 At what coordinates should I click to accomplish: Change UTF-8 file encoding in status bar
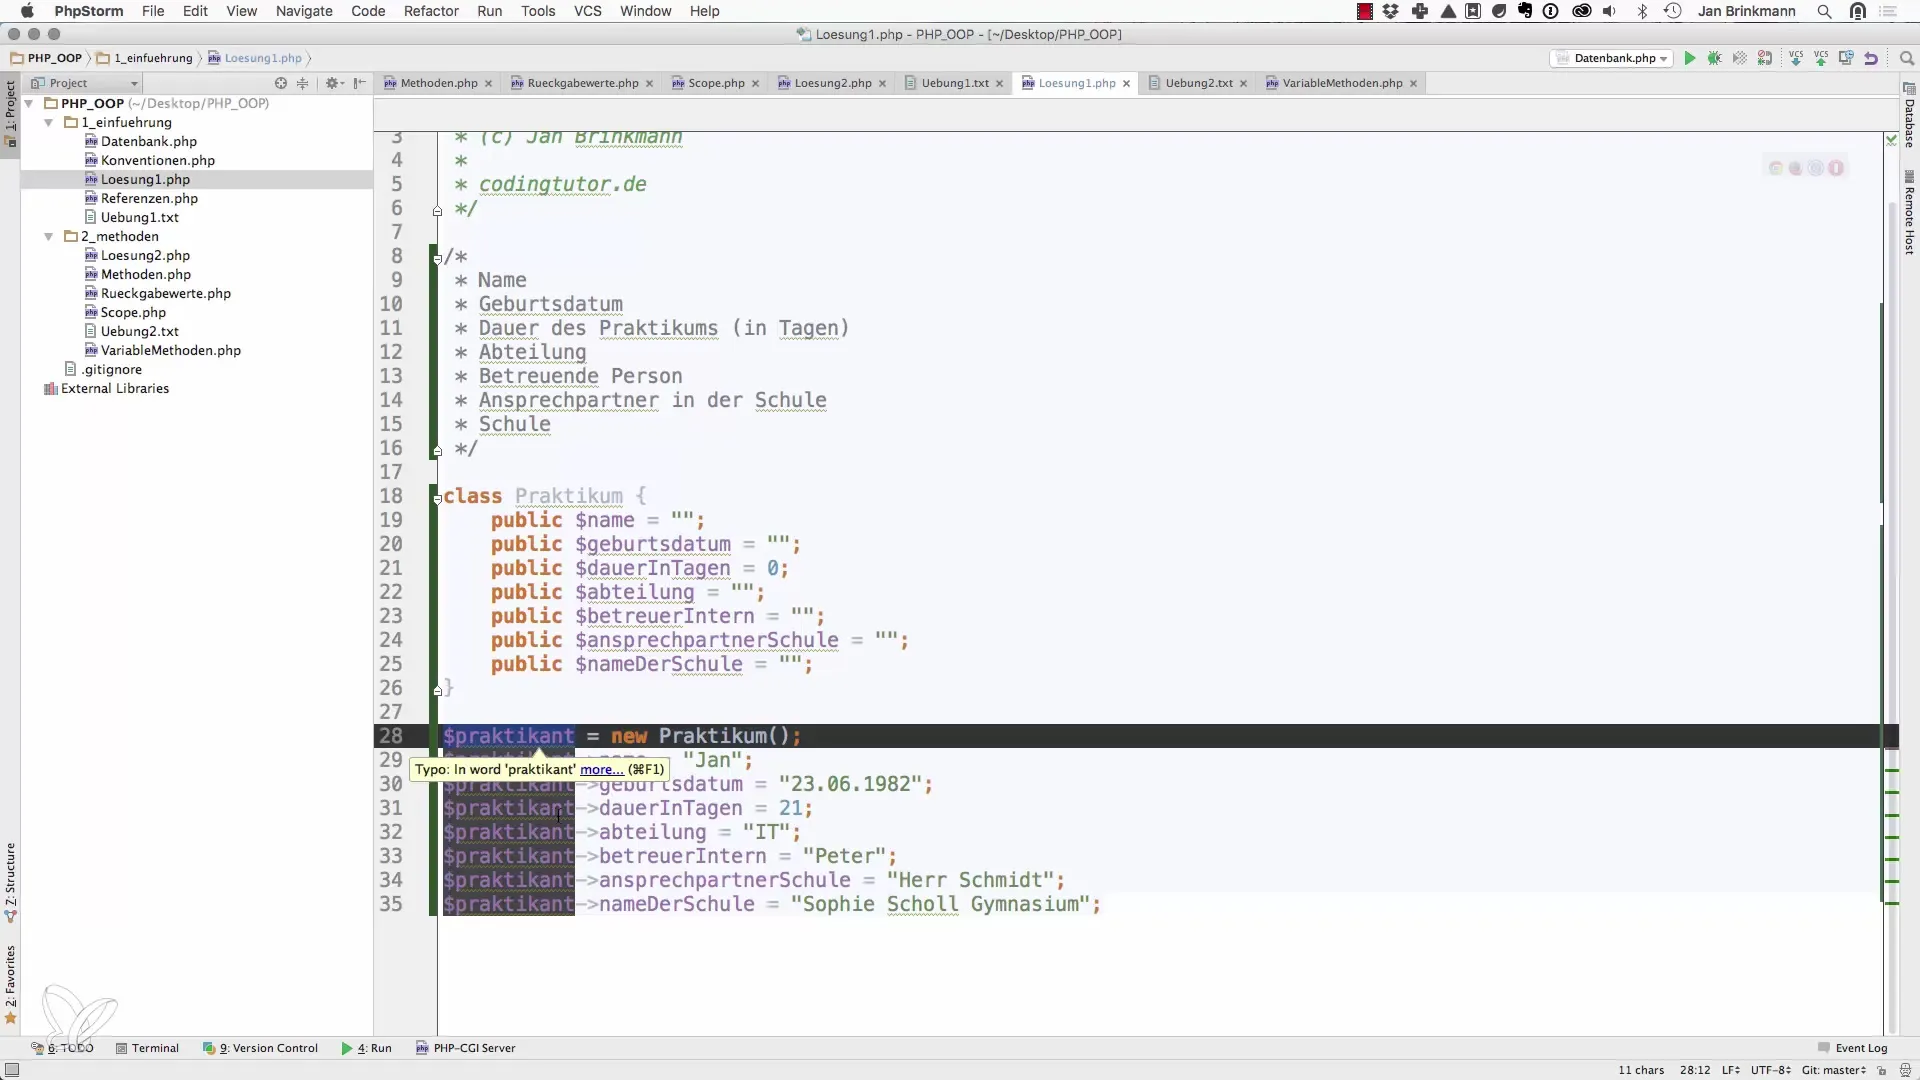pyautogui.click(x=1770, y=1070)
